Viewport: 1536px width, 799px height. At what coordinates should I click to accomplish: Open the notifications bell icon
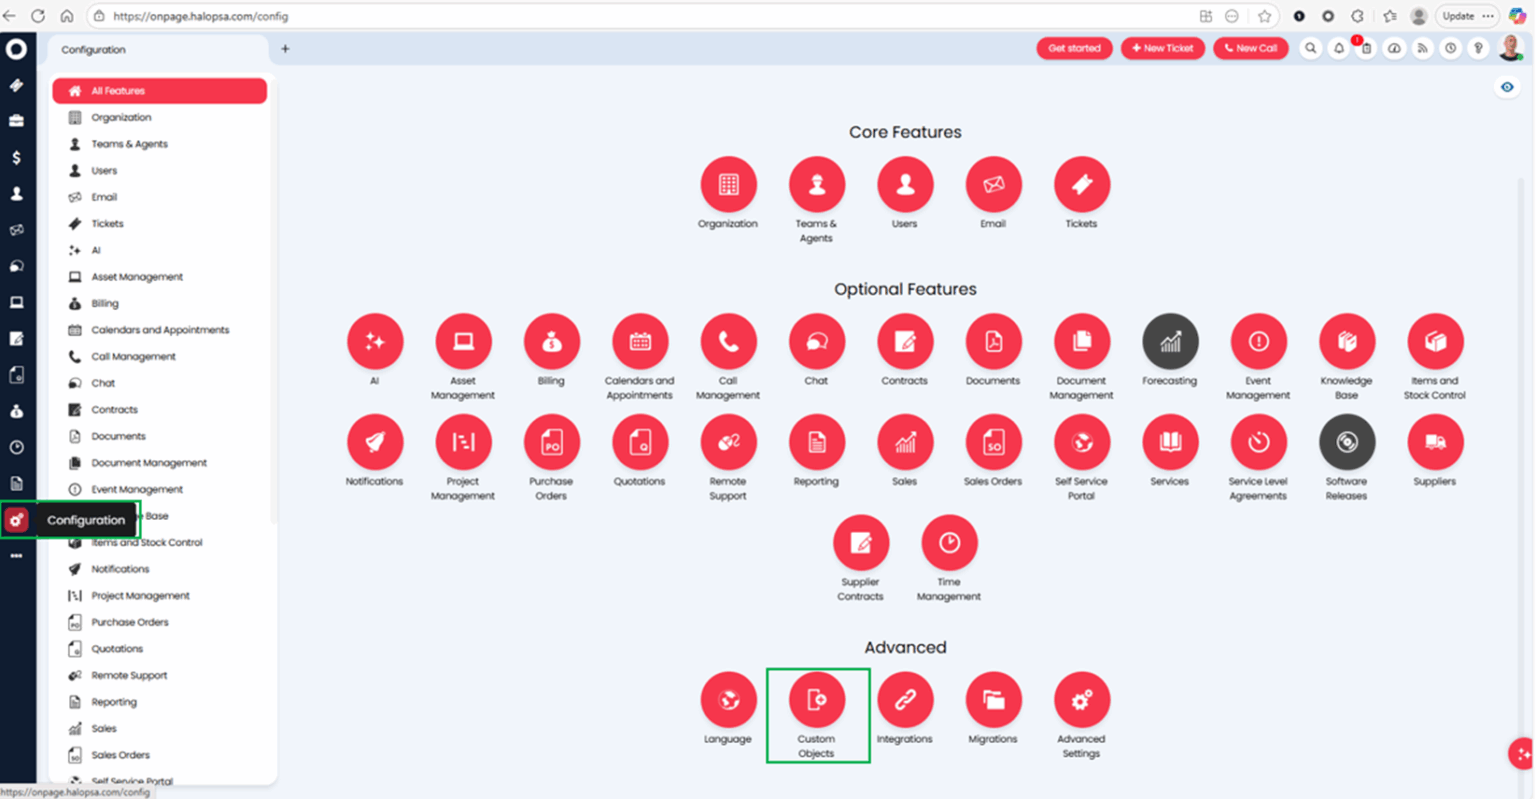[1338, 48]
